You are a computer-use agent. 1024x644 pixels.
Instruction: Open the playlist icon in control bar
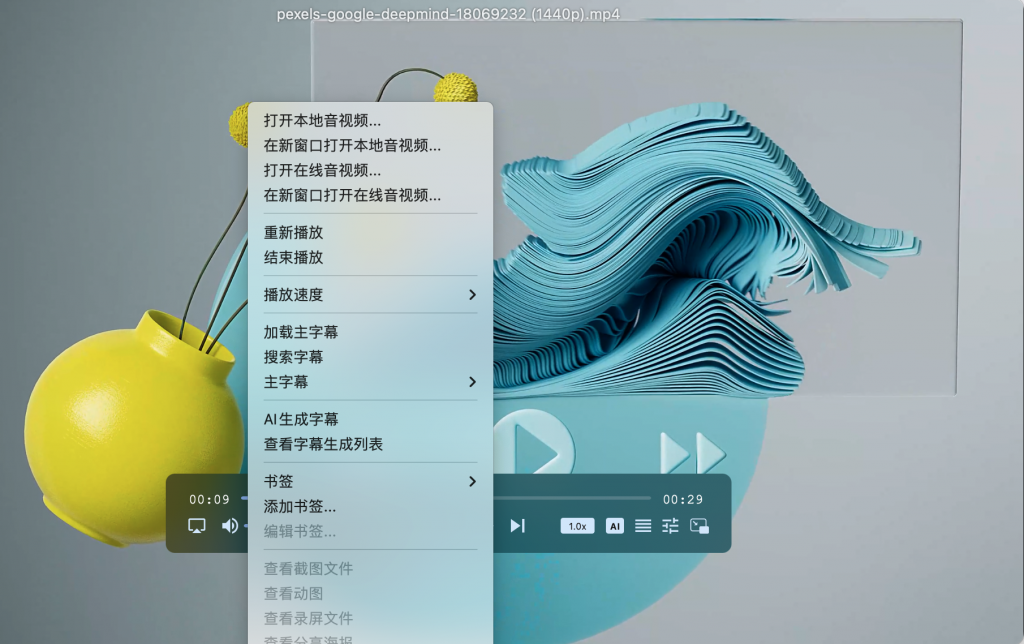click(642, 525)
